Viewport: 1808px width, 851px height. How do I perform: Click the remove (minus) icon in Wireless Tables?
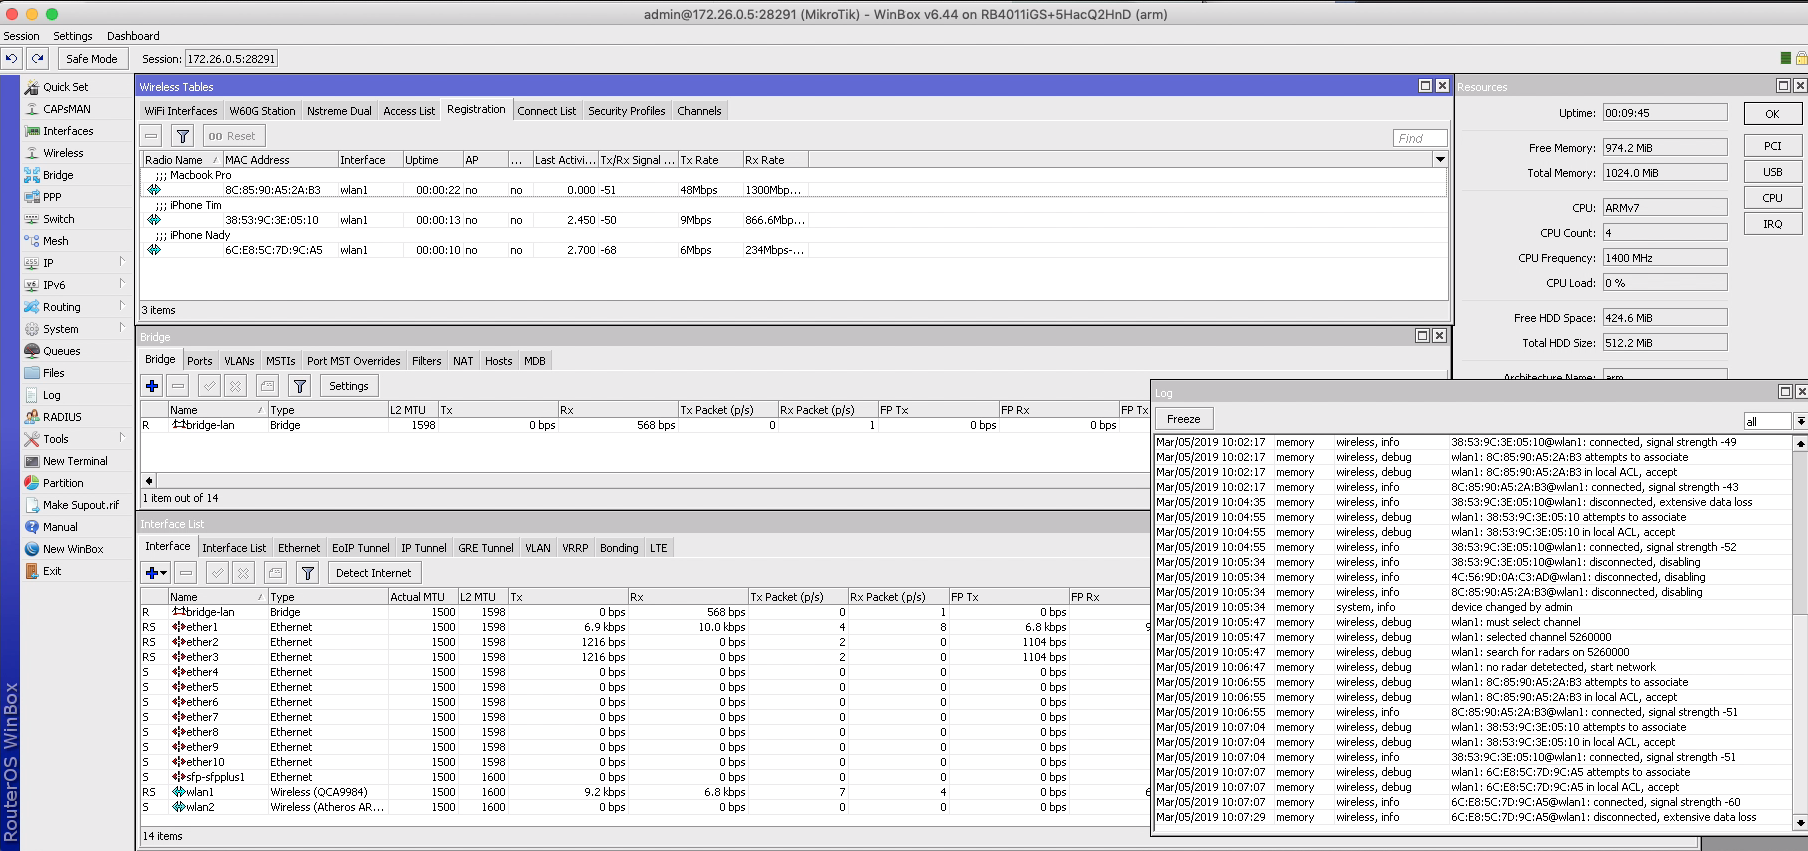[x=152, y=136]
